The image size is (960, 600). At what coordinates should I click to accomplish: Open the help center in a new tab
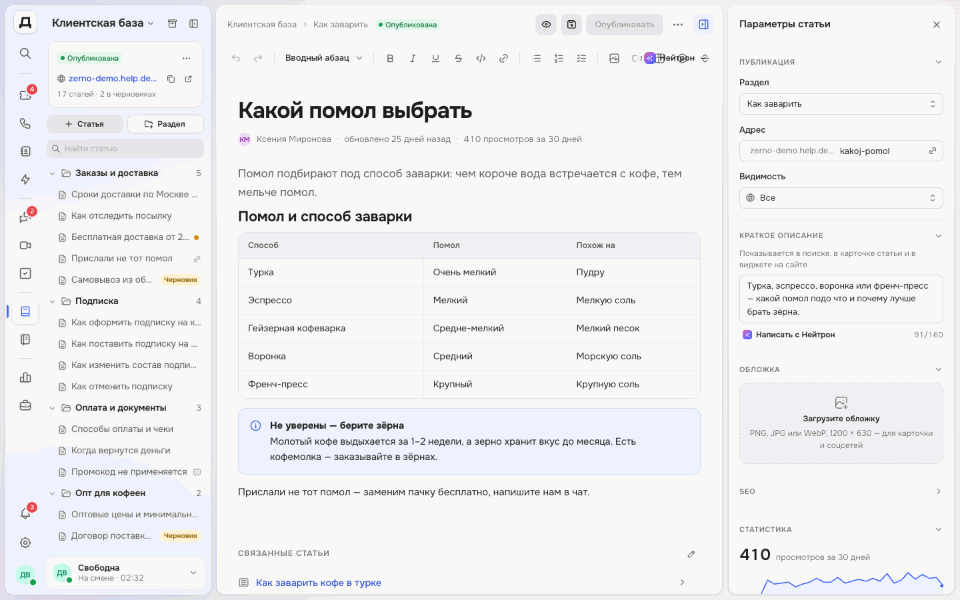click(189, 78)
